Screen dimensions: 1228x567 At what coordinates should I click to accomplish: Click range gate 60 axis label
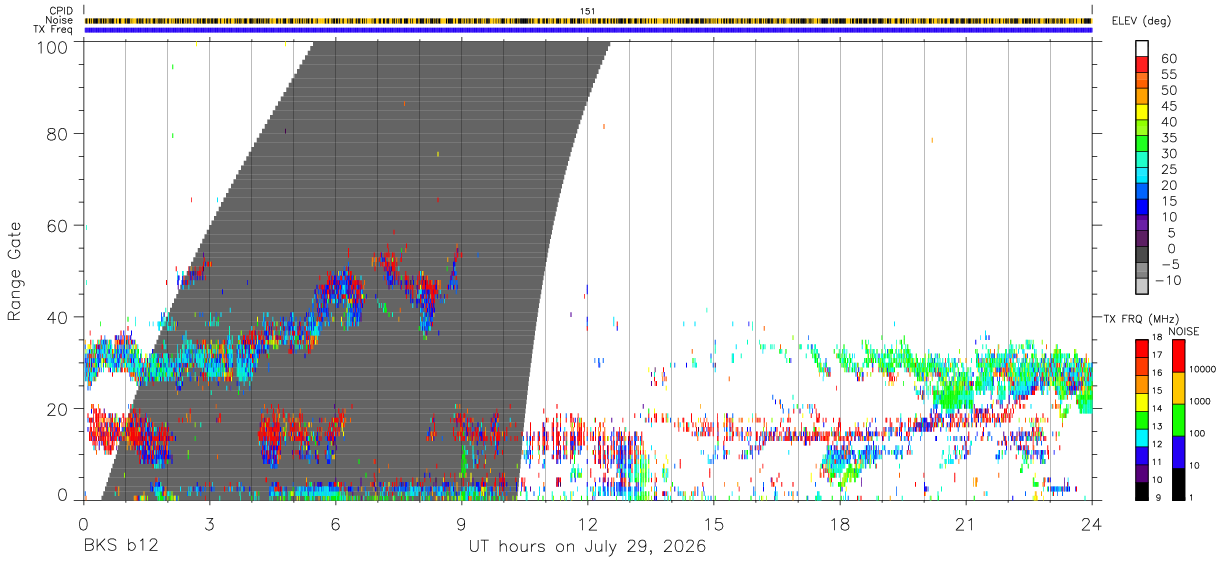(x=59, y=226)
